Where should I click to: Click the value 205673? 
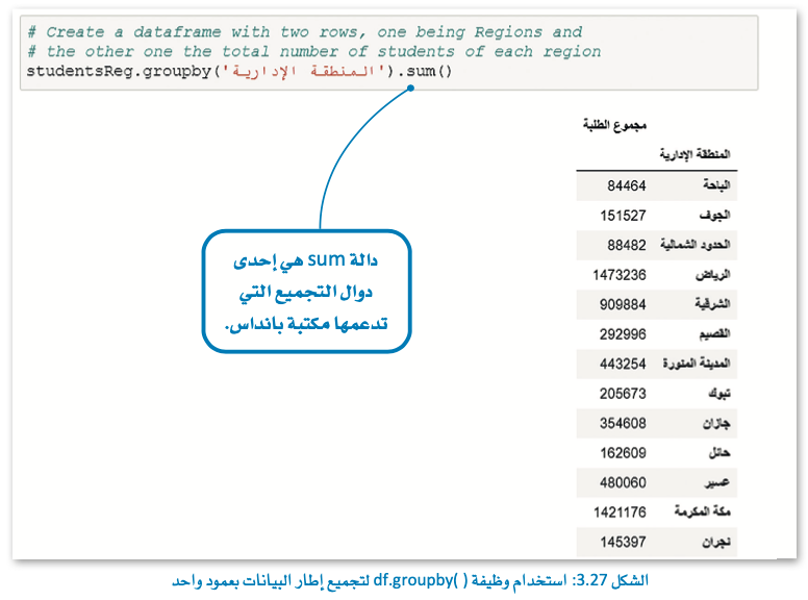[x=622, y=394]
